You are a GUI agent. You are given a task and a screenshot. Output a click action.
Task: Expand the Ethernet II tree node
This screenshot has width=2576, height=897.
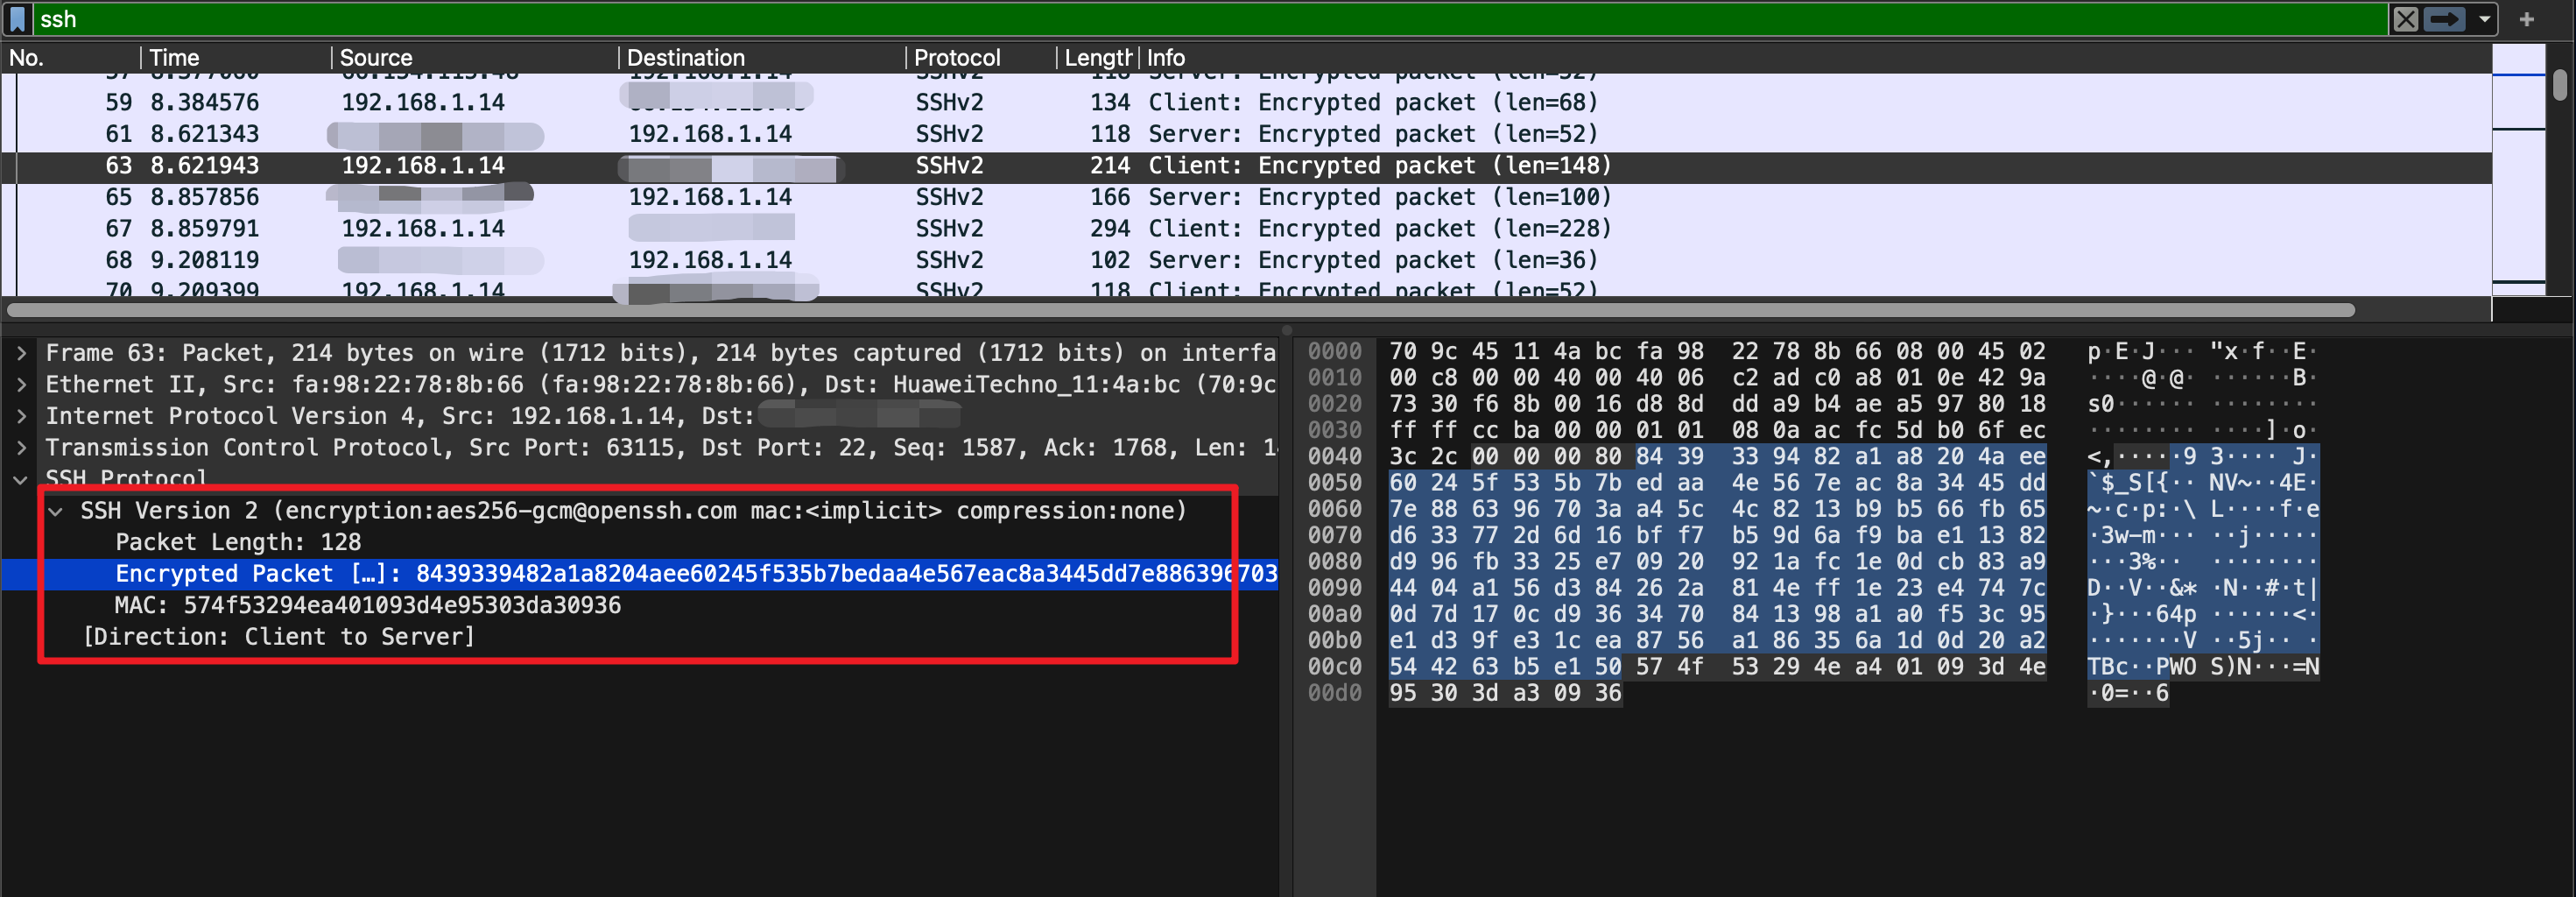pos(21,385)
